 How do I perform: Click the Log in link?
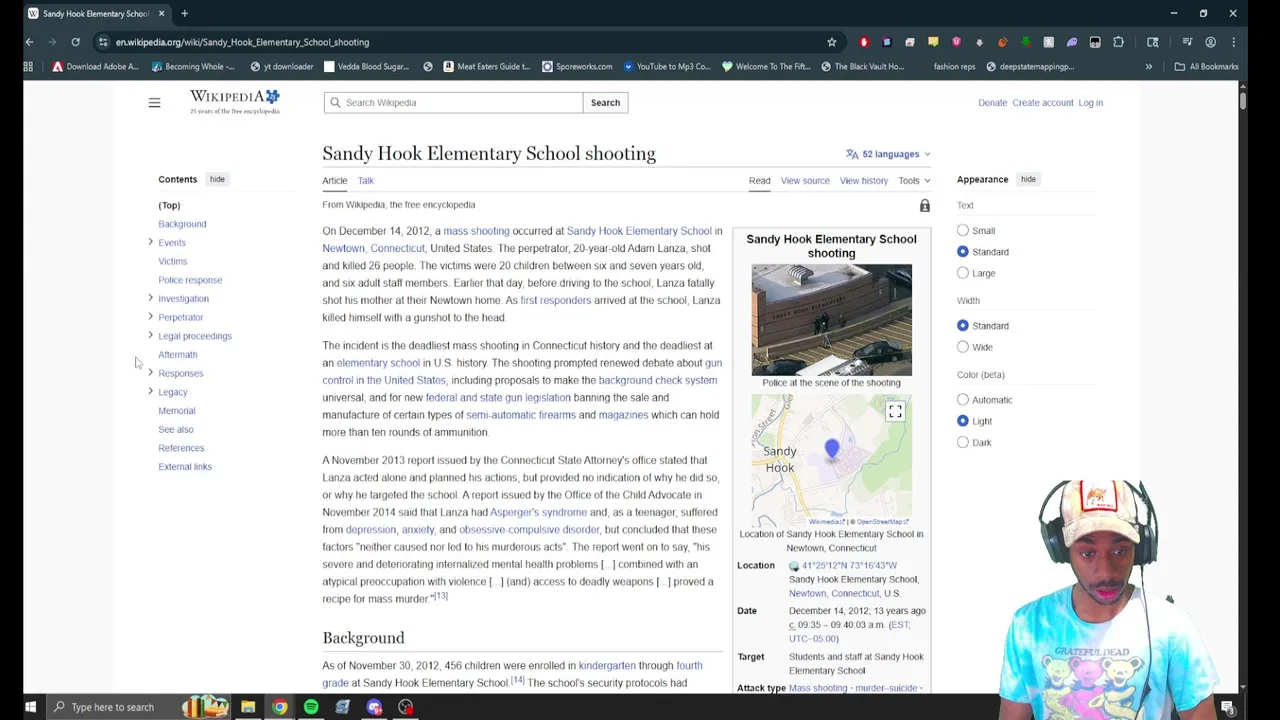point(1090,102)
